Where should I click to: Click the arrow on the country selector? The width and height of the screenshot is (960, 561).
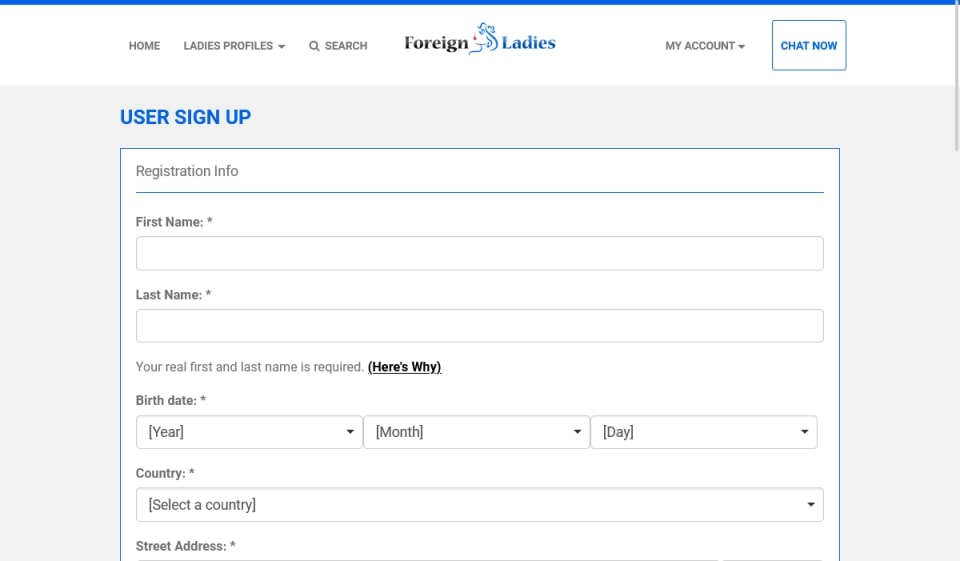click(x=811, y=505)
